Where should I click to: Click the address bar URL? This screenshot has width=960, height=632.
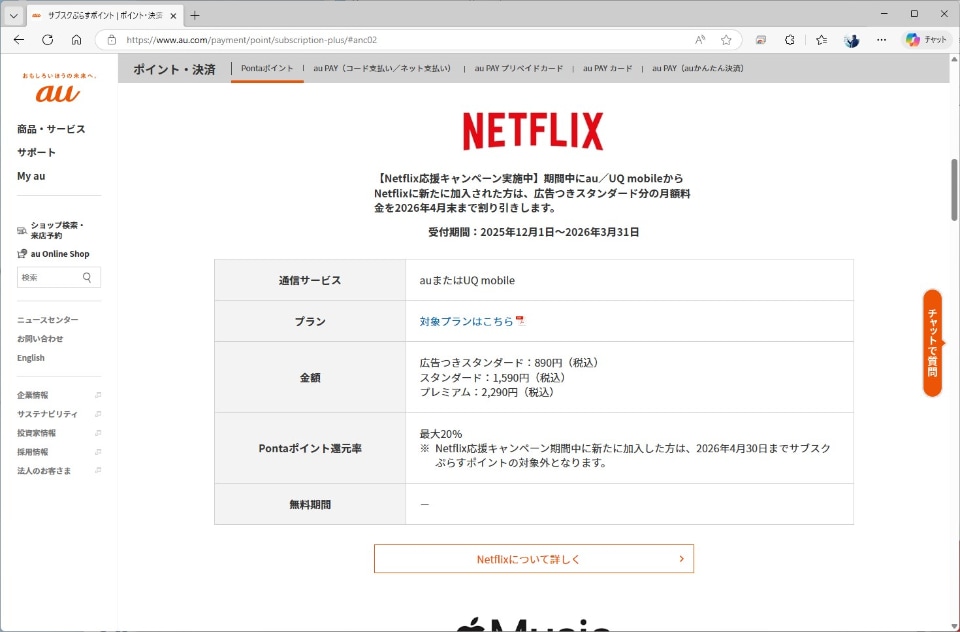pyautogui.click(x=252, y=40)
